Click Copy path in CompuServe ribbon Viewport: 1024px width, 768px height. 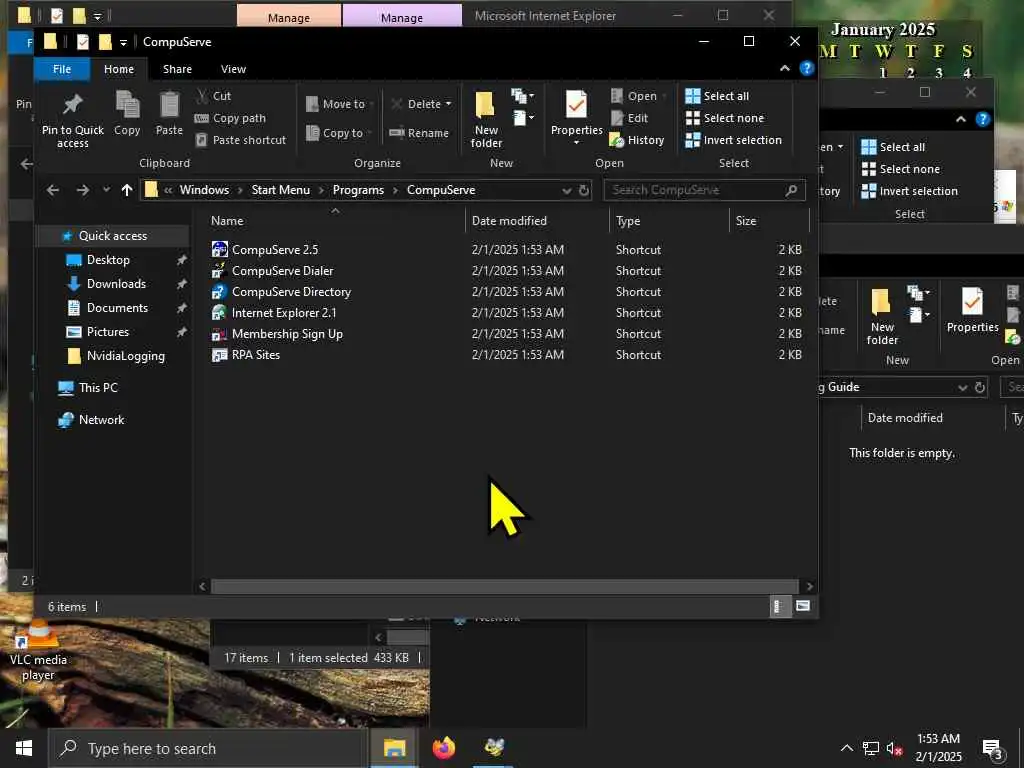click(231, 118)
